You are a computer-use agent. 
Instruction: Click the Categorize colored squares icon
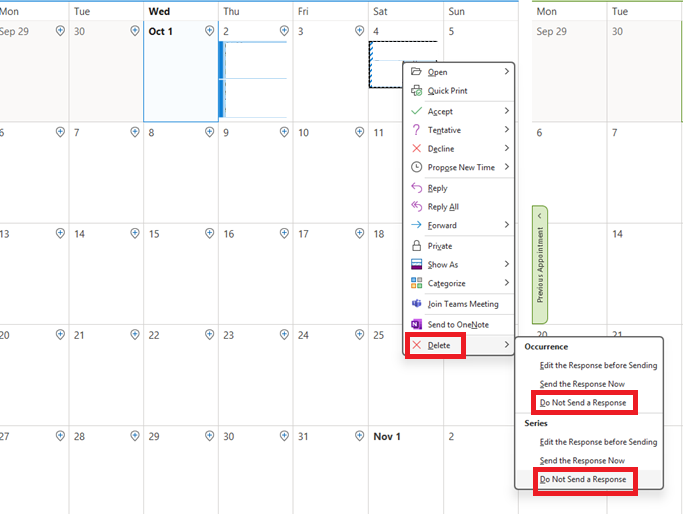tap(416, 283)
